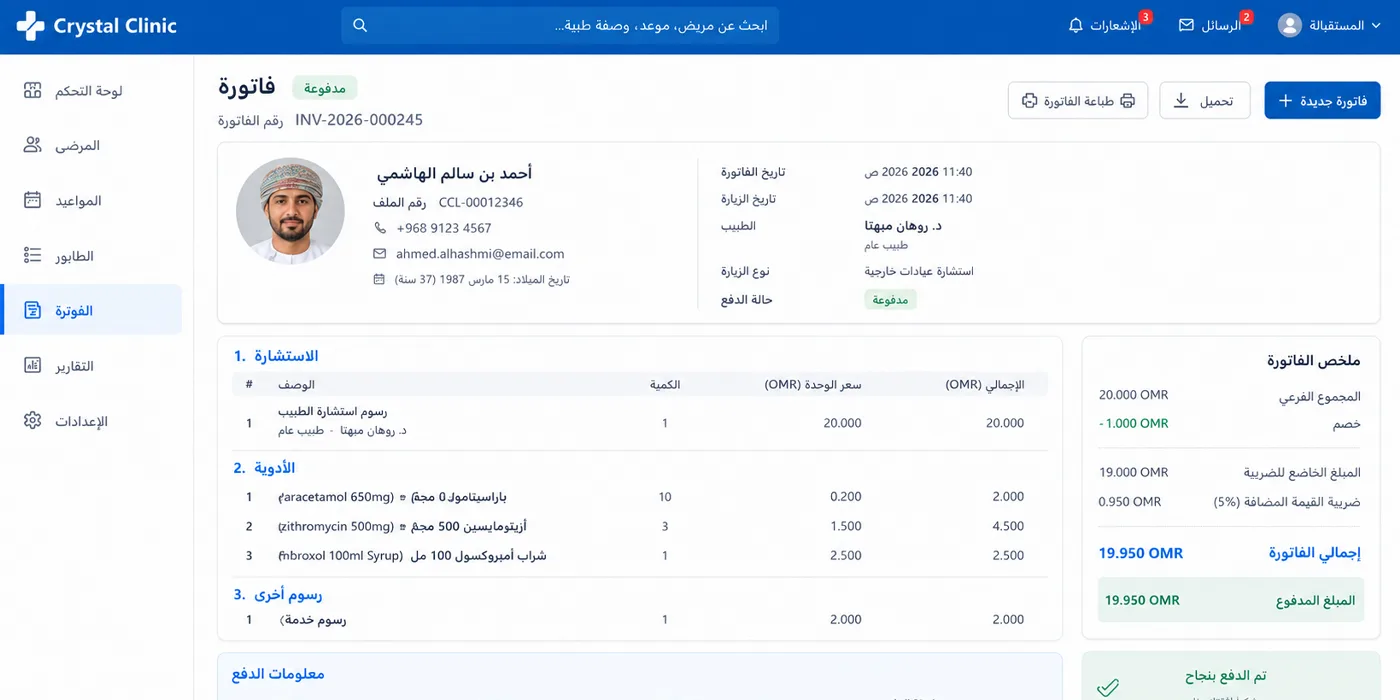Click the patient profile photo
The image size is (1400, 700).
click(x=290, y=211)
